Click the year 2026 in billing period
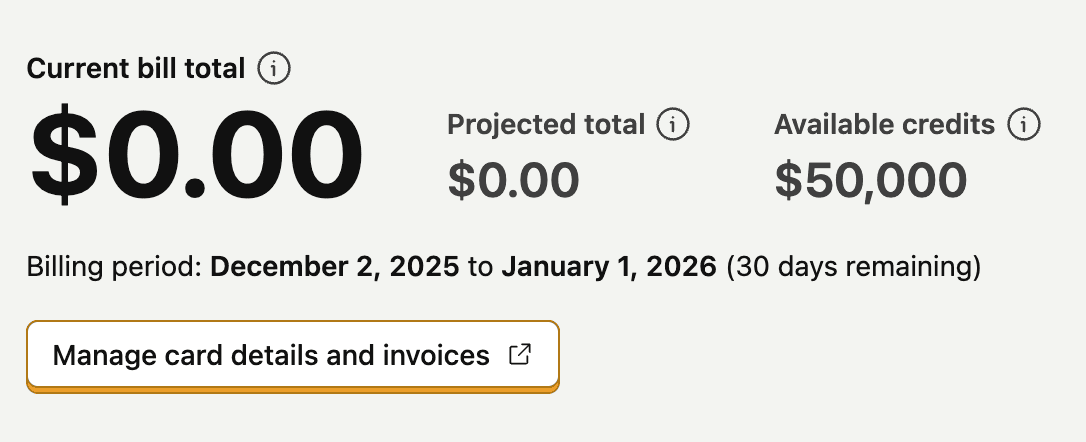Screen dimensions: 1086x442 [x=682, y=267]
